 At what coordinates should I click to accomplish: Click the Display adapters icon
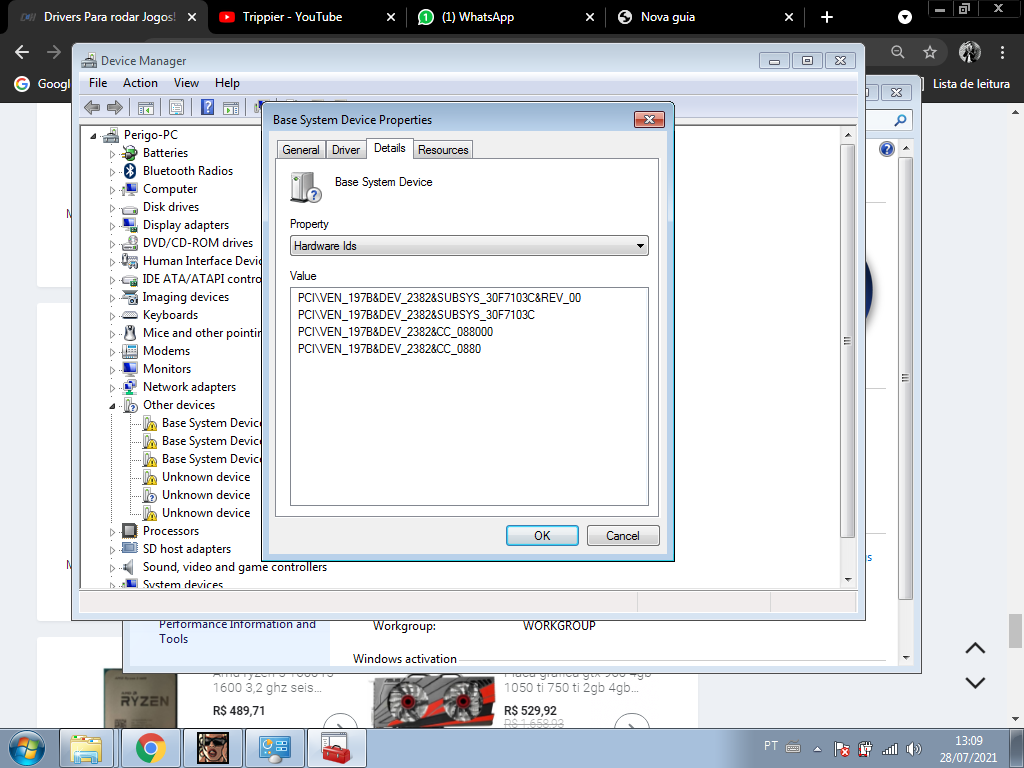tap(129, 225)
